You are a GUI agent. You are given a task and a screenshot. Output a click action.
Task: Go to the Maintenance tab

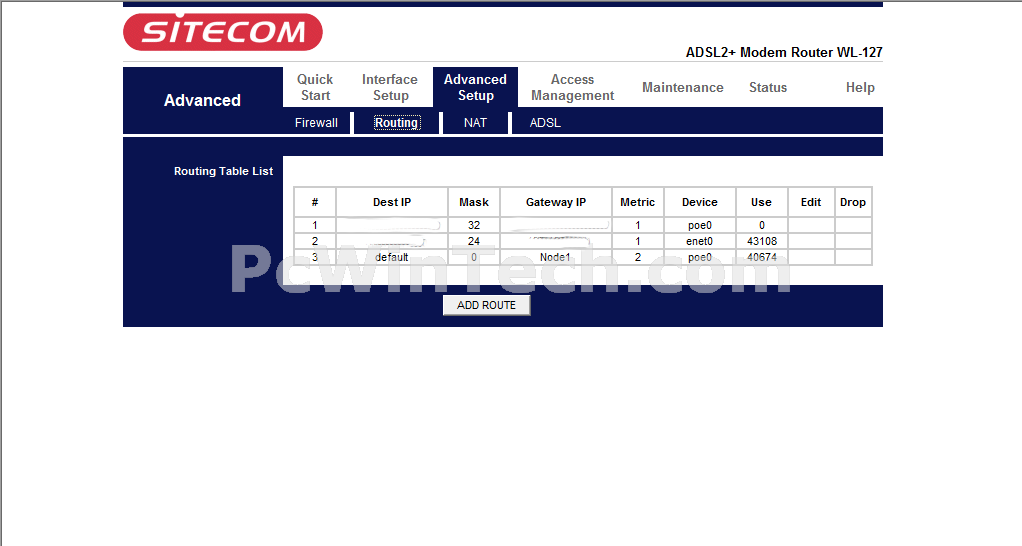[x=682, y=87]
